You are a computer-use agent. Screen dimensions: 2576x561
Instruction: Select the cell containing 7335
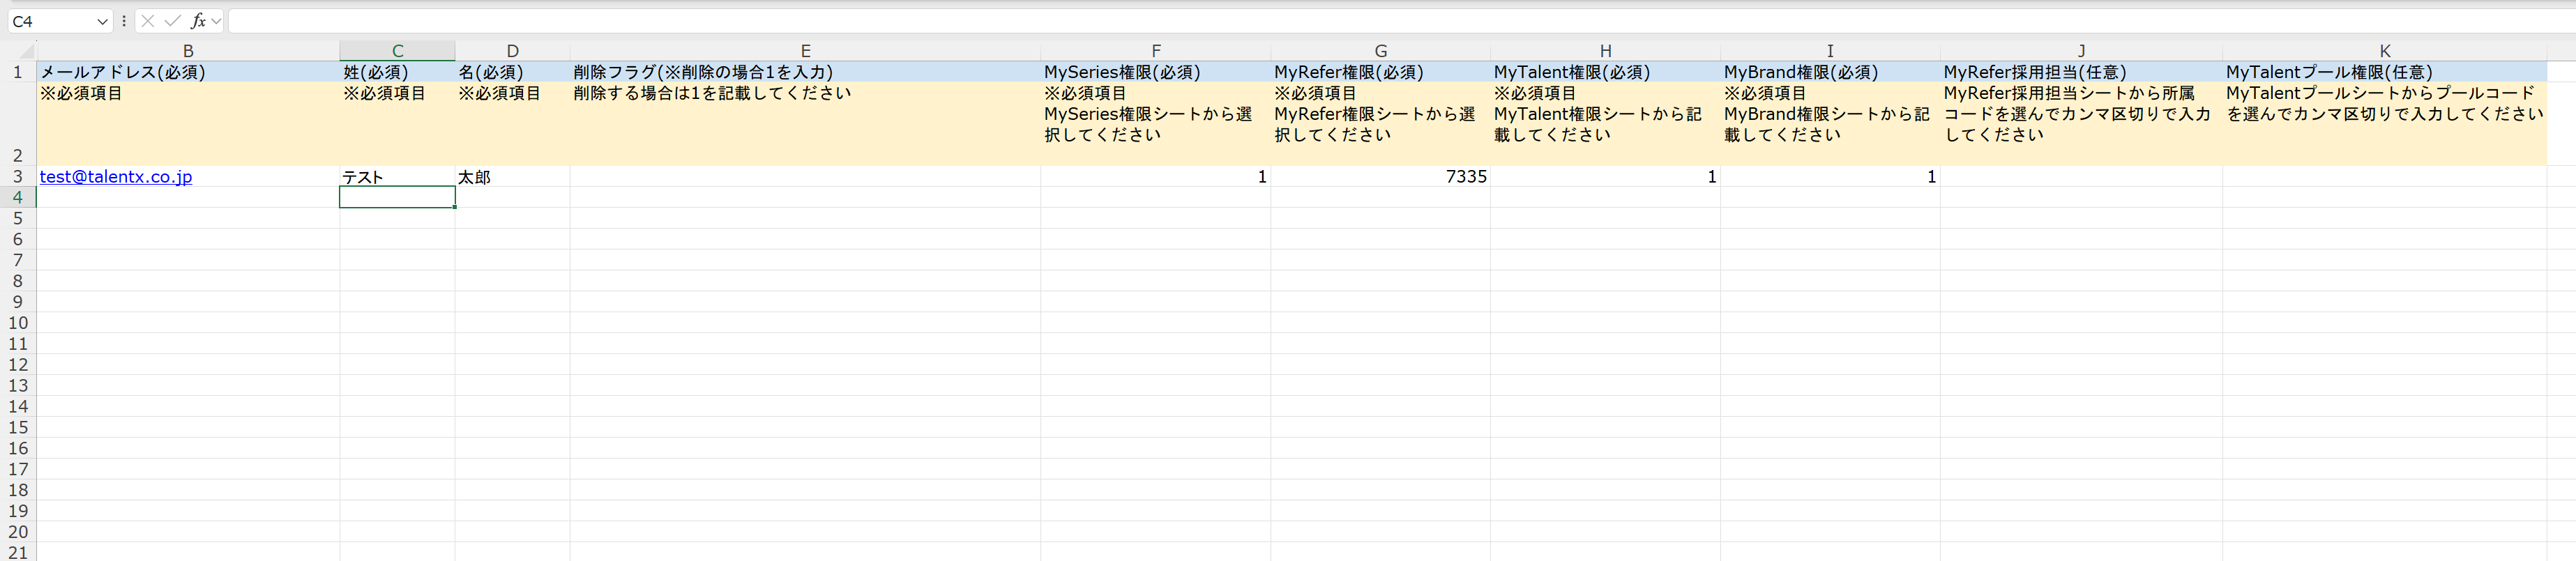tap(1380, 177)
